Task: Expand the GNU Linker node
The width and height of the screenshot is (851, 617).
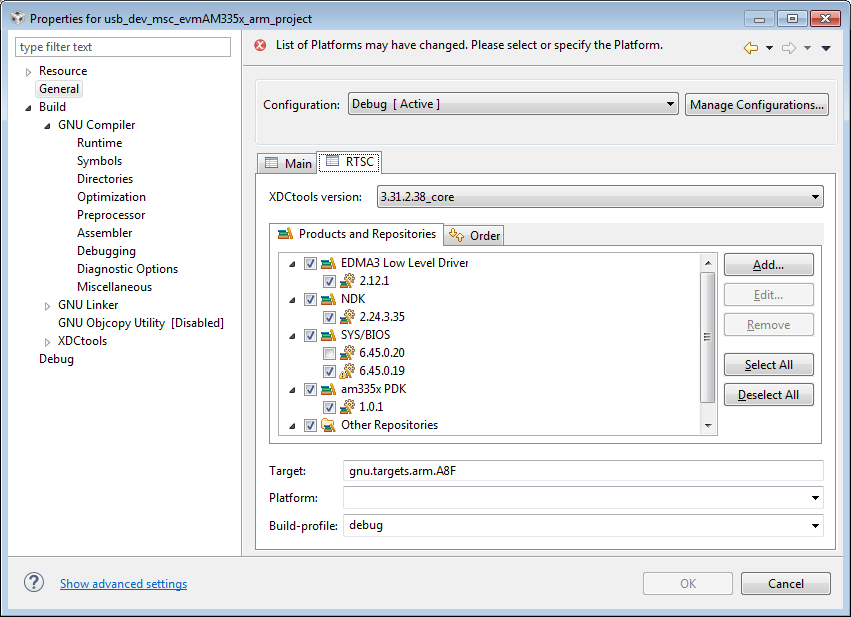Action: (47, 306)
